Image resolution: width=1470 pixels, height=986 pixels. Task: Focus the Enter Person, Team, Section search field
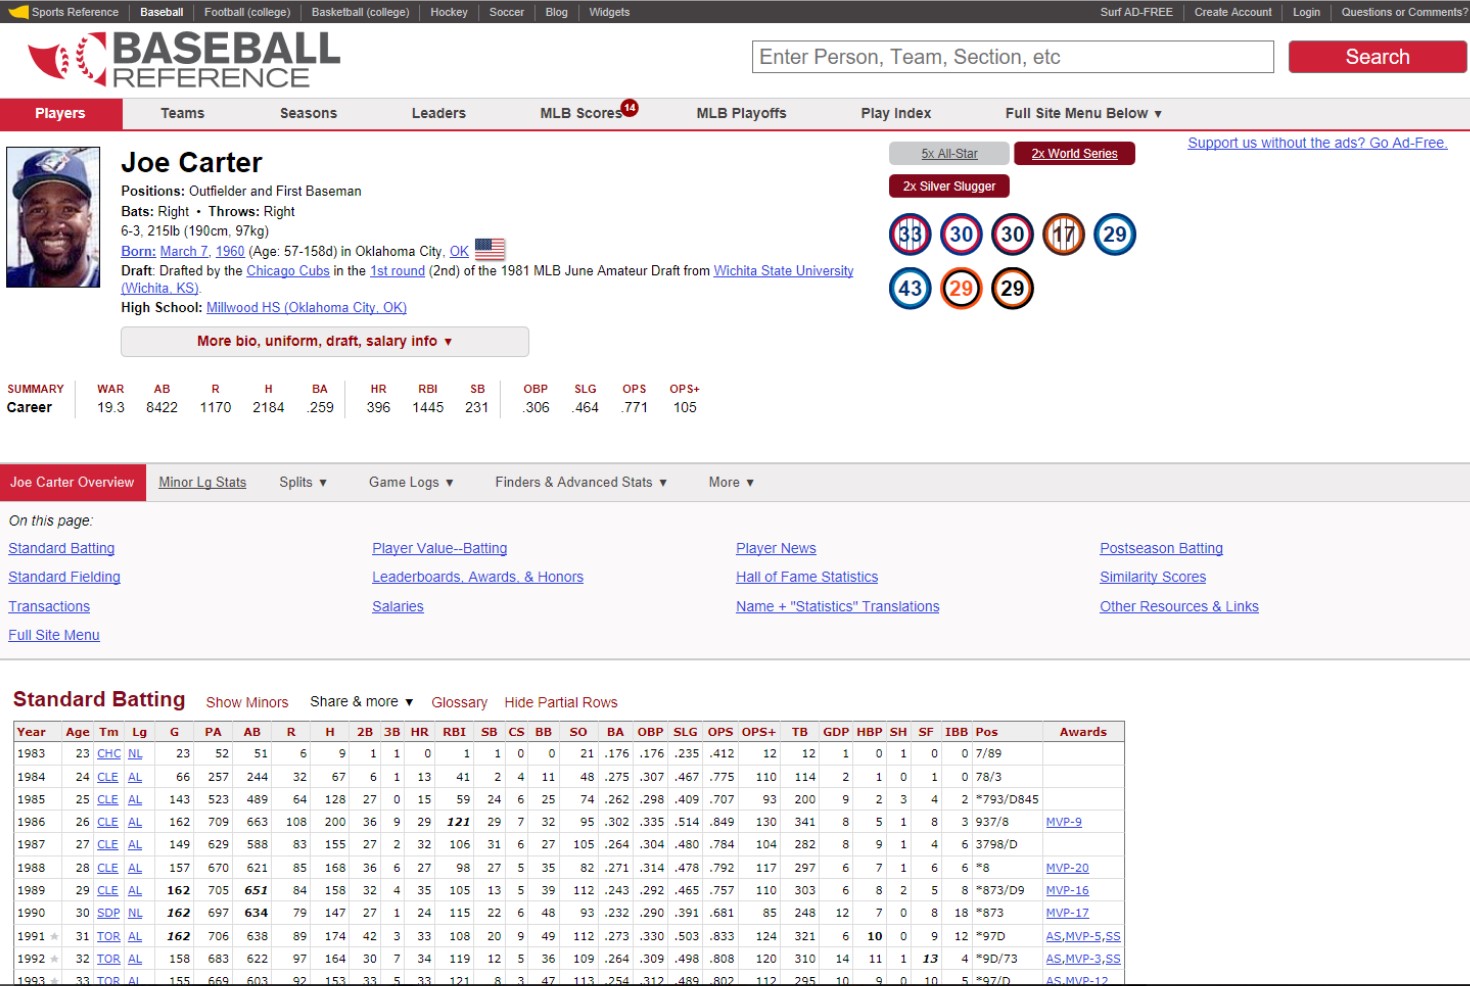[x=1013, y=57]
